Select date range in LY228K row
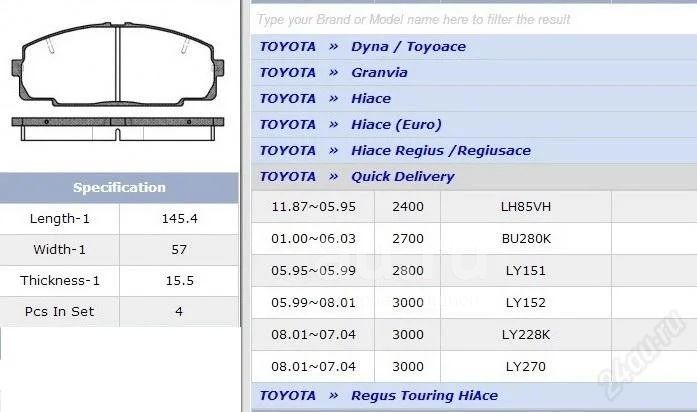 313,335
